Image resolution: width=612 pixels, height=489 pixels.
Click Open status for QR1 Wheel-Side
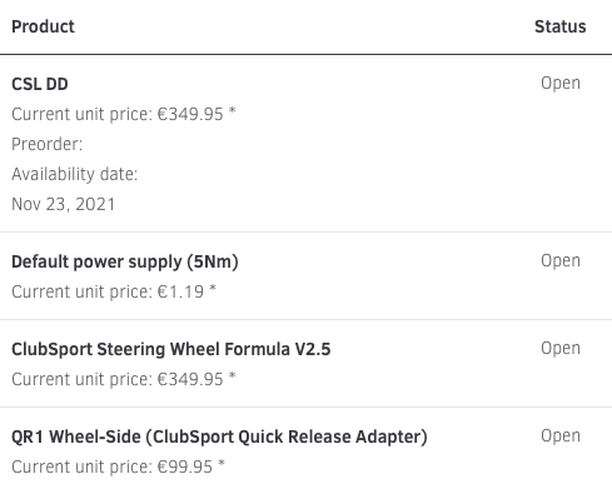(x=560, y=436)
